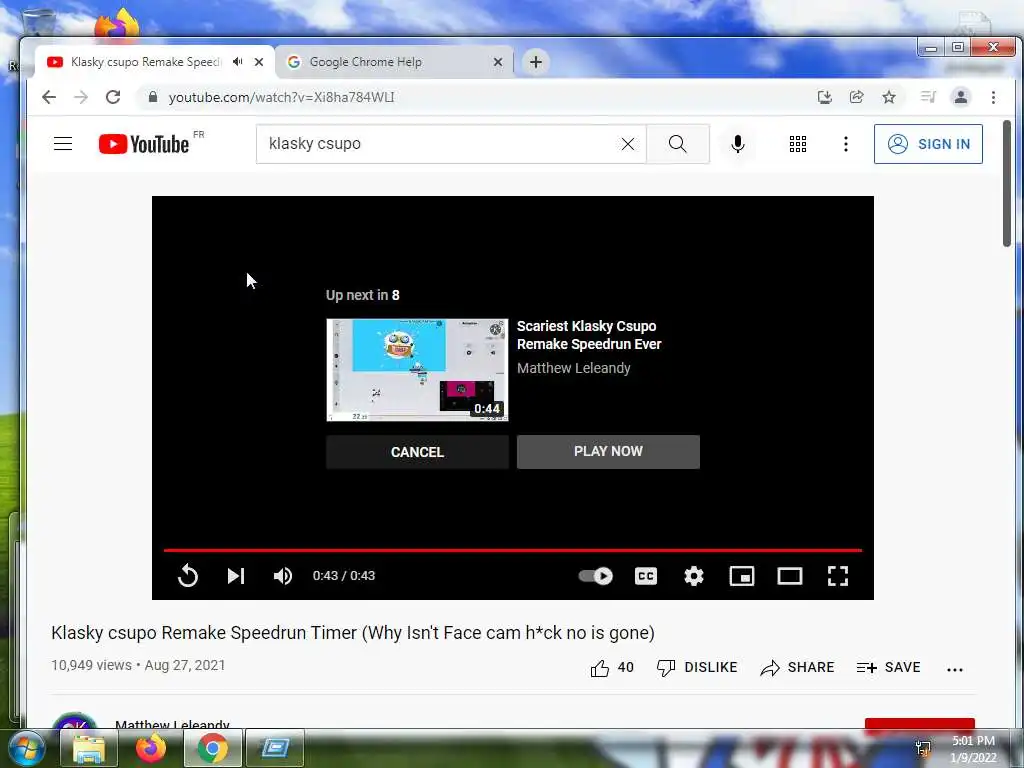
Task: Click the DISLIKE button
Action: tap(697, 667)
